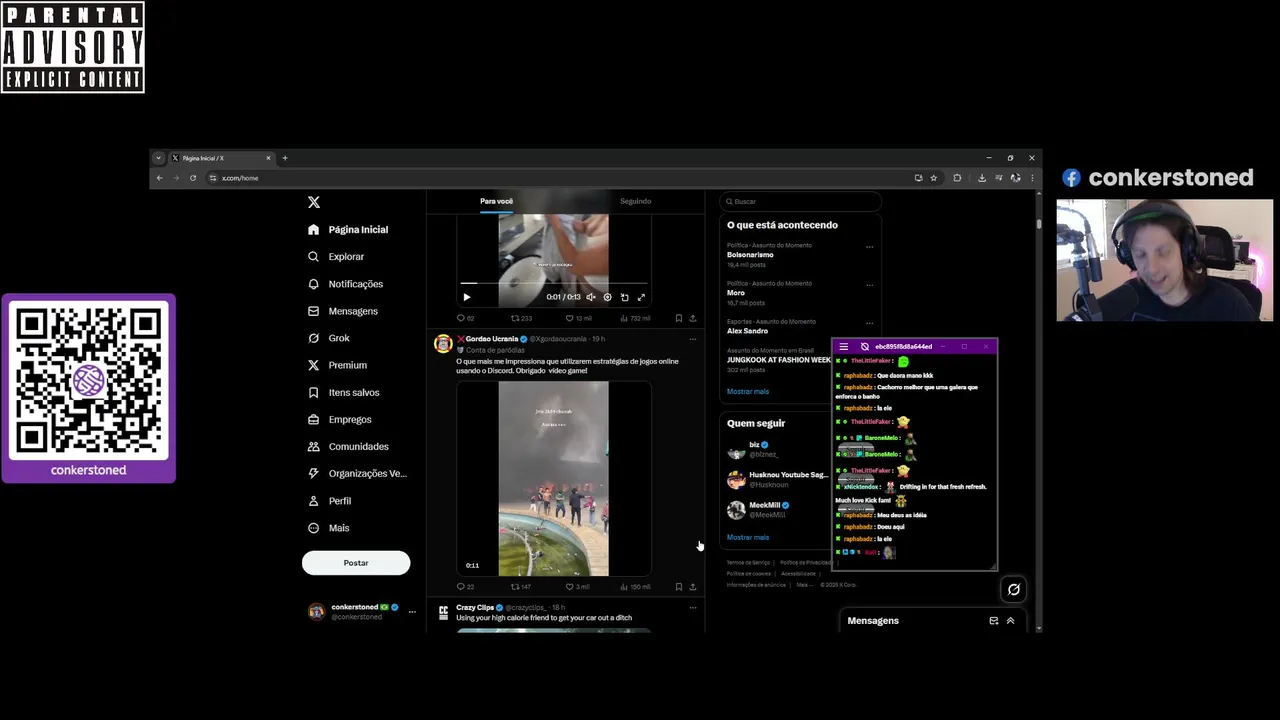Open Bolsonarismo trend options ellipsis

click(x=869, y=246)
